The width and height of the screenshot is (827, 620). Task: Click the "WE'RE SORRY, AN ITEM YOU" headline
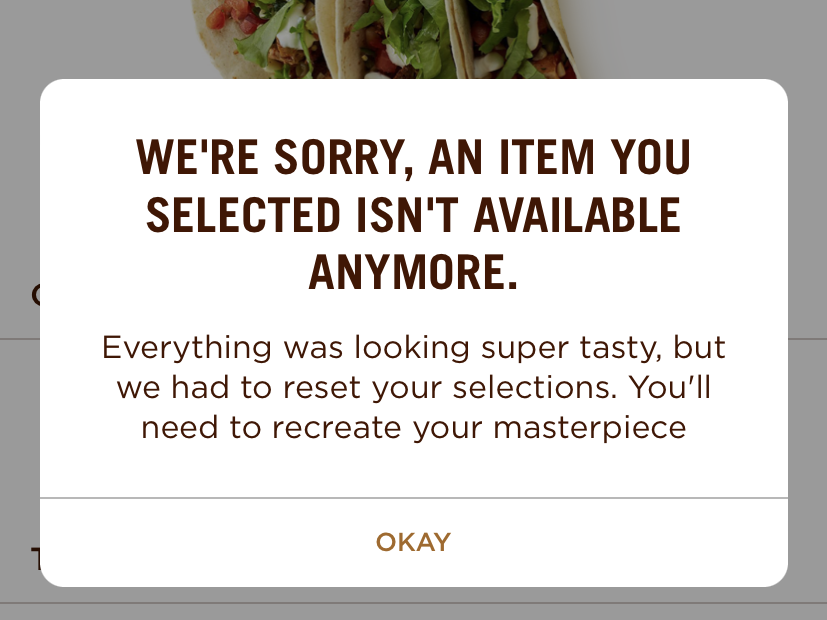(x=414, y=157)
